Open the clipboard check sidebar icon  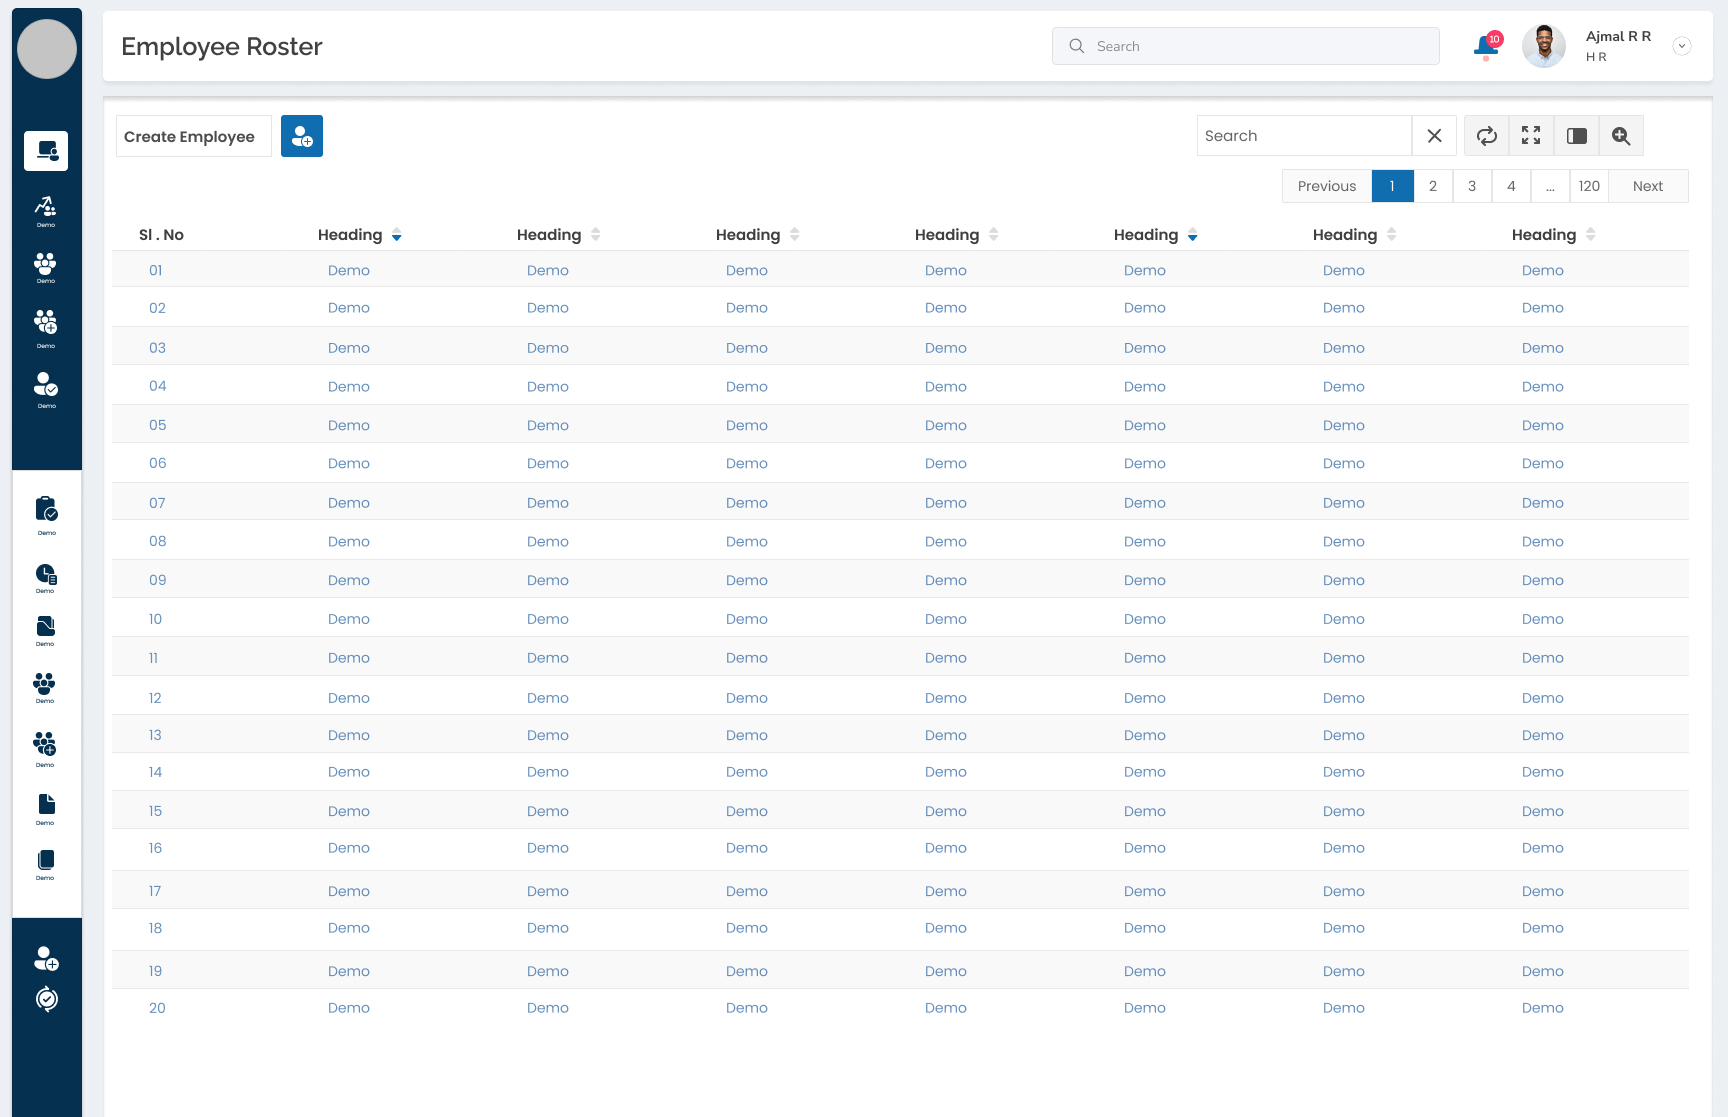(x=46, y=510)
